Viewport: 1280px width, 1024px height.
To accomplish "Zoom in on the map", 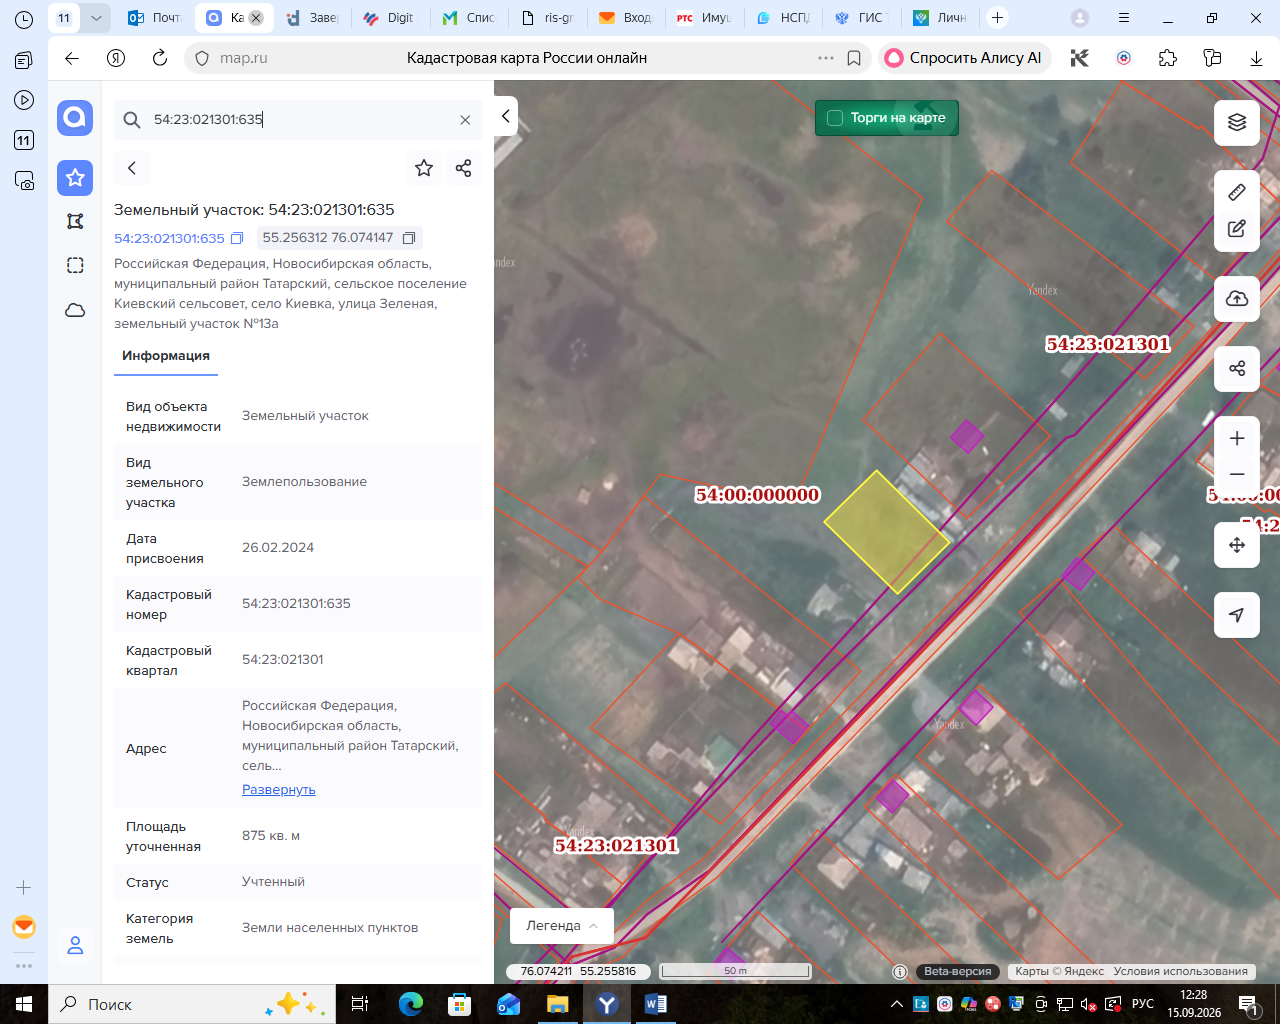I will point(1237,439).
